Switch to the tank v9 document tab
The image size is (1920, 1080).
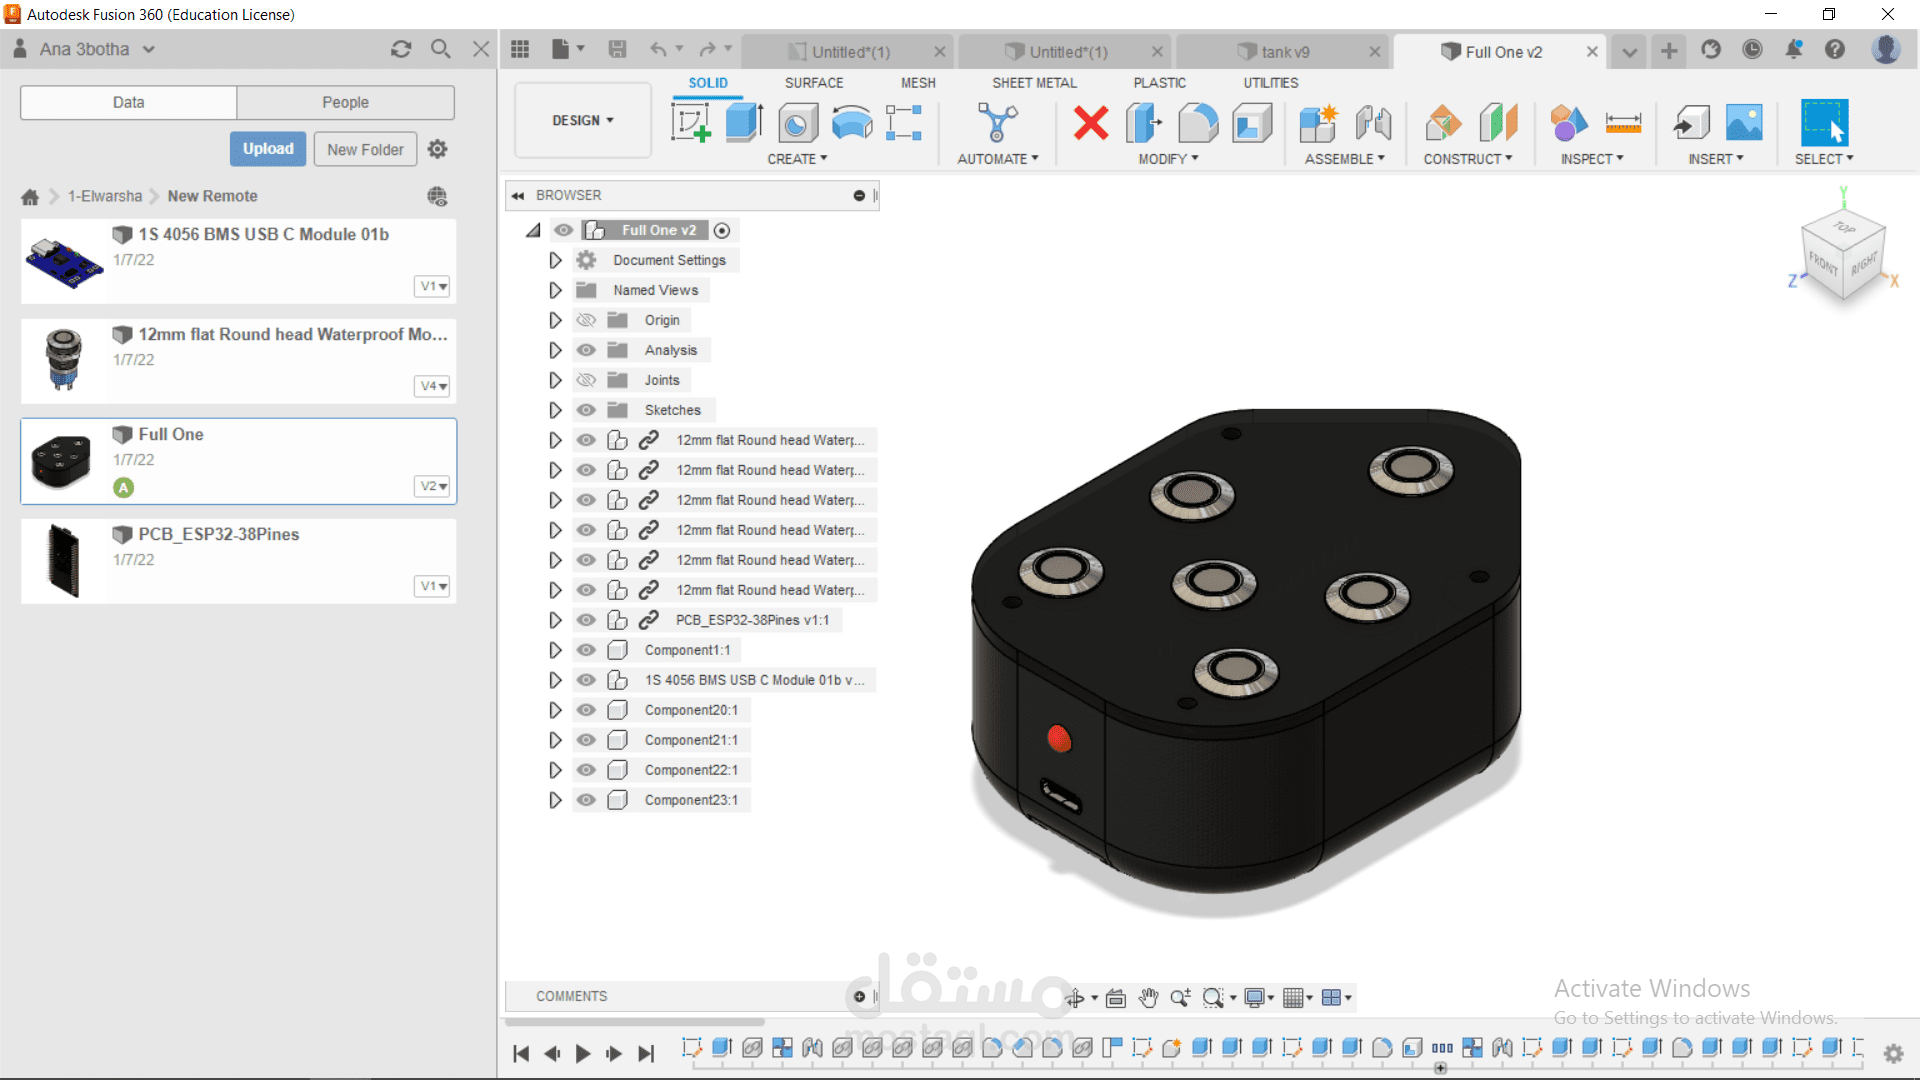click(x=1284, y=52)
